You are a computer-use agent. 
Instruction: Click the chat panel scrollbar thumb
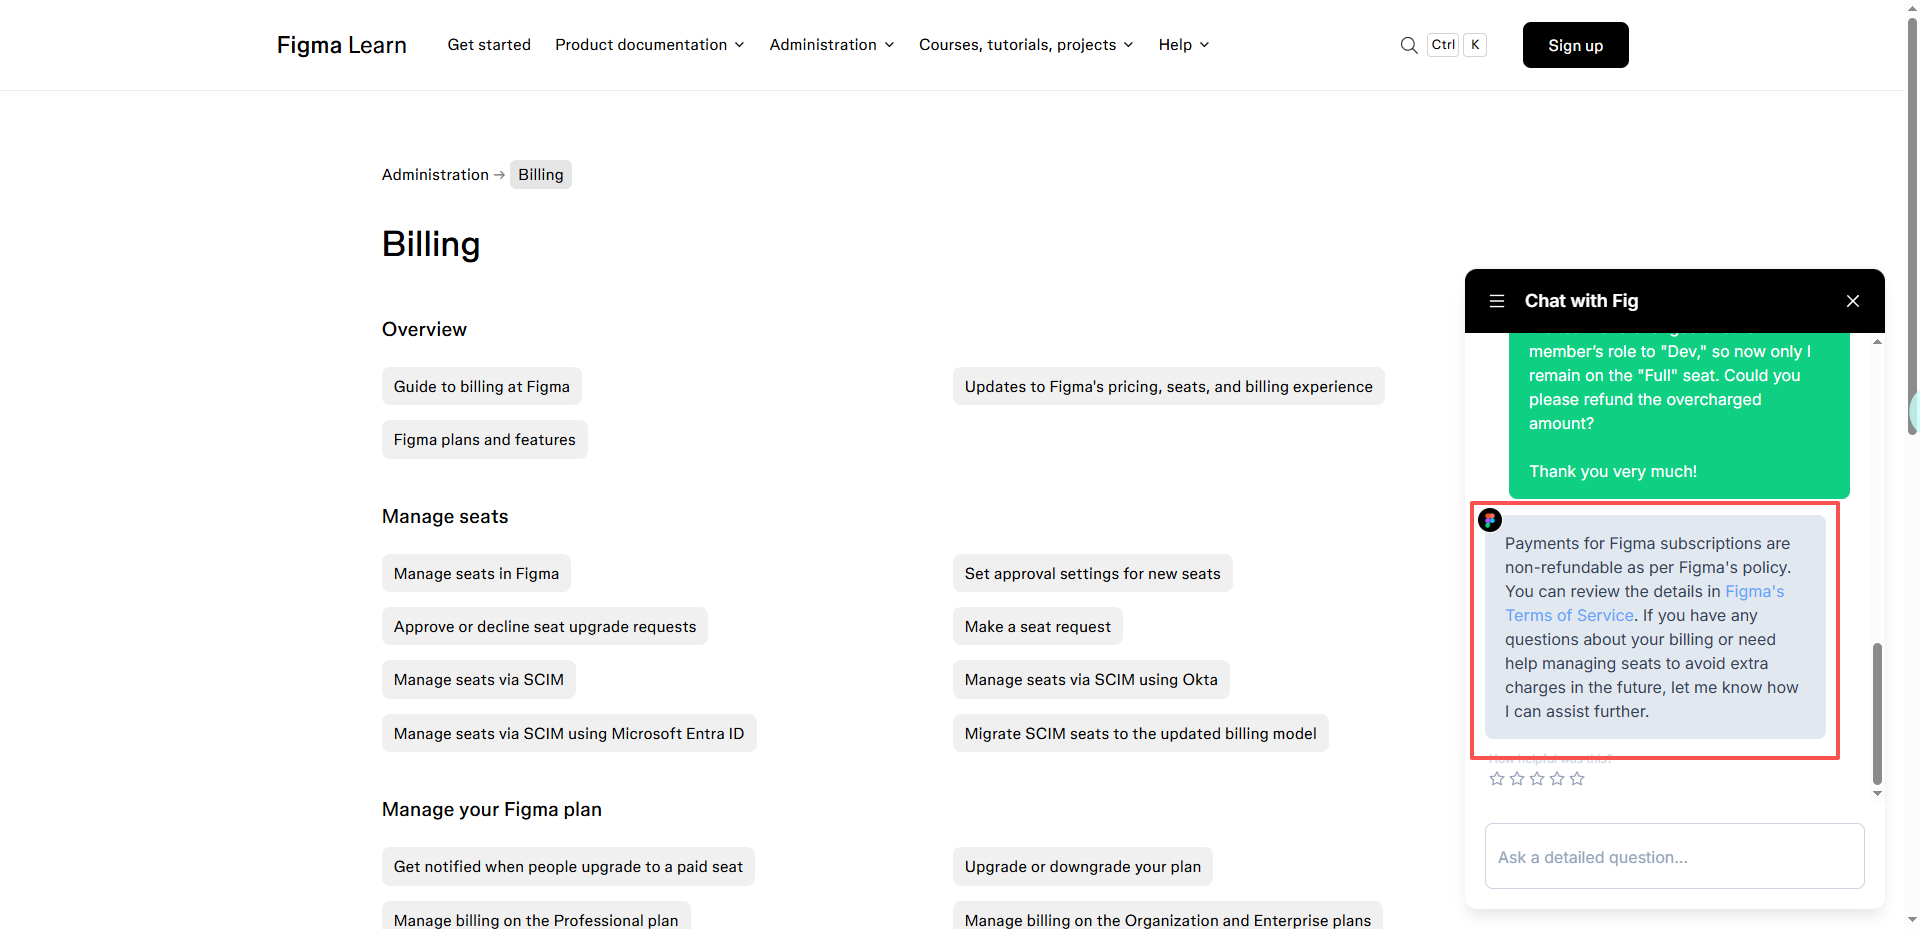(1877, 713)
